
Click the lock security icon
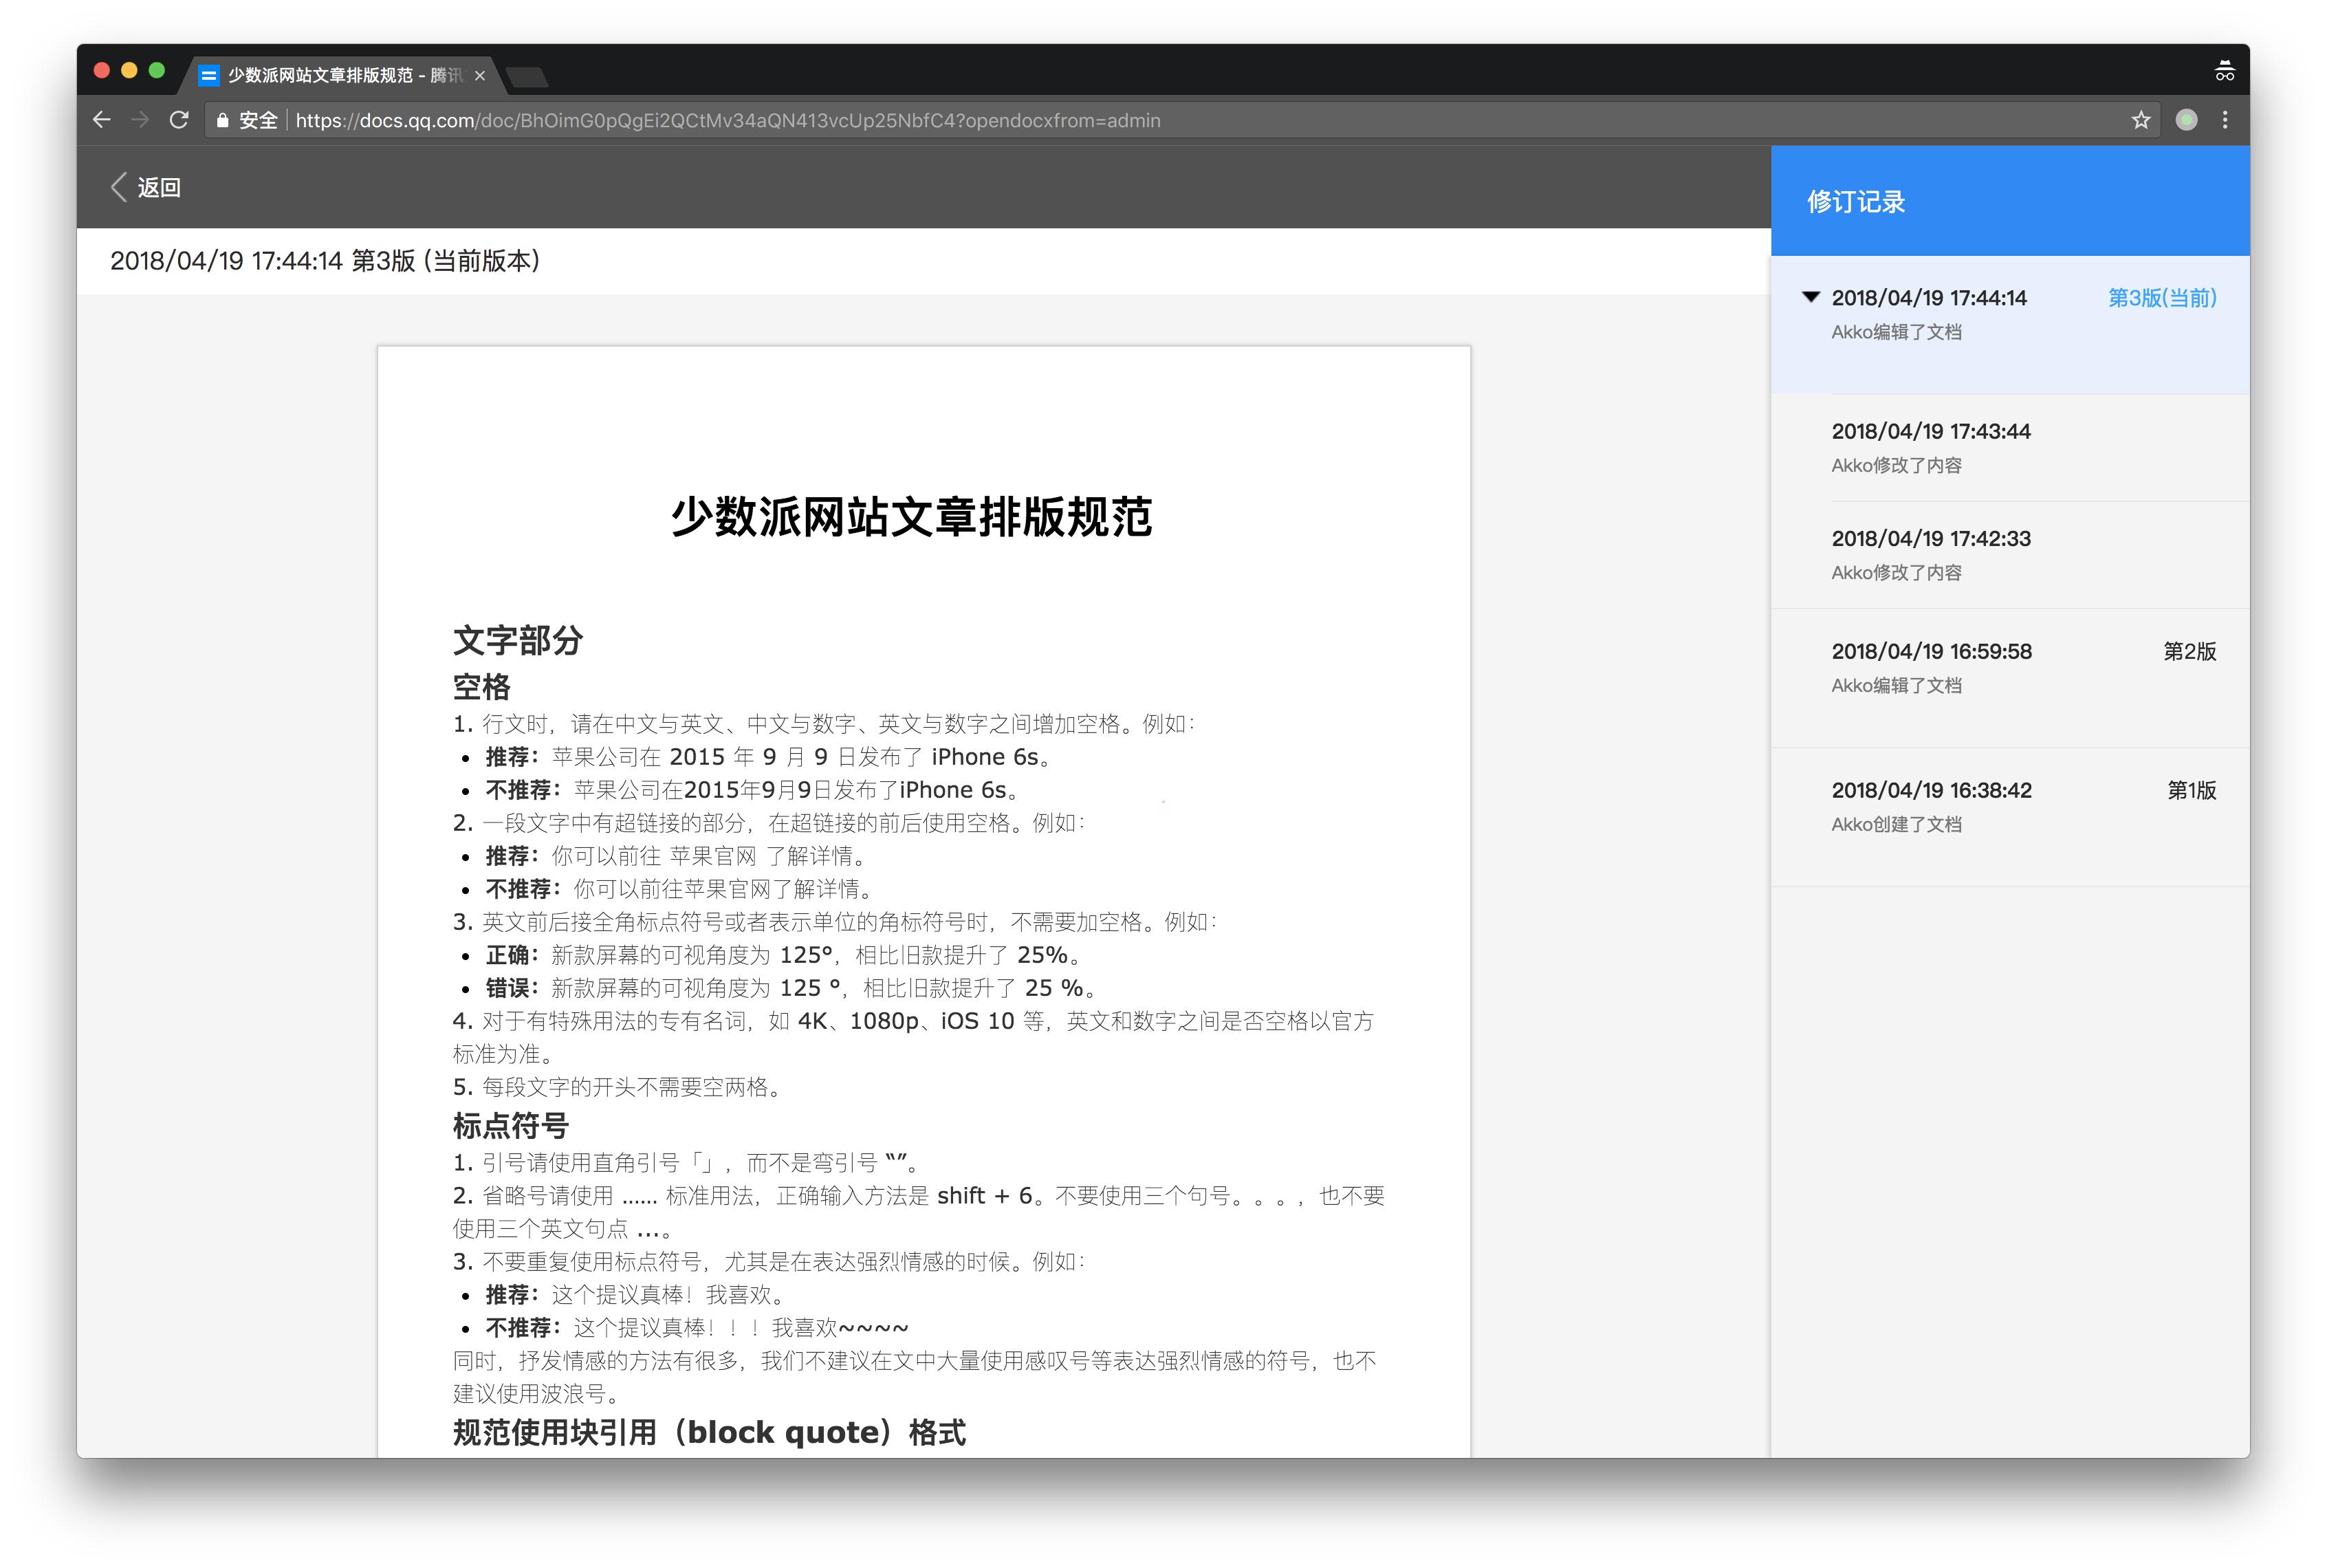click(x=222, y=121)
